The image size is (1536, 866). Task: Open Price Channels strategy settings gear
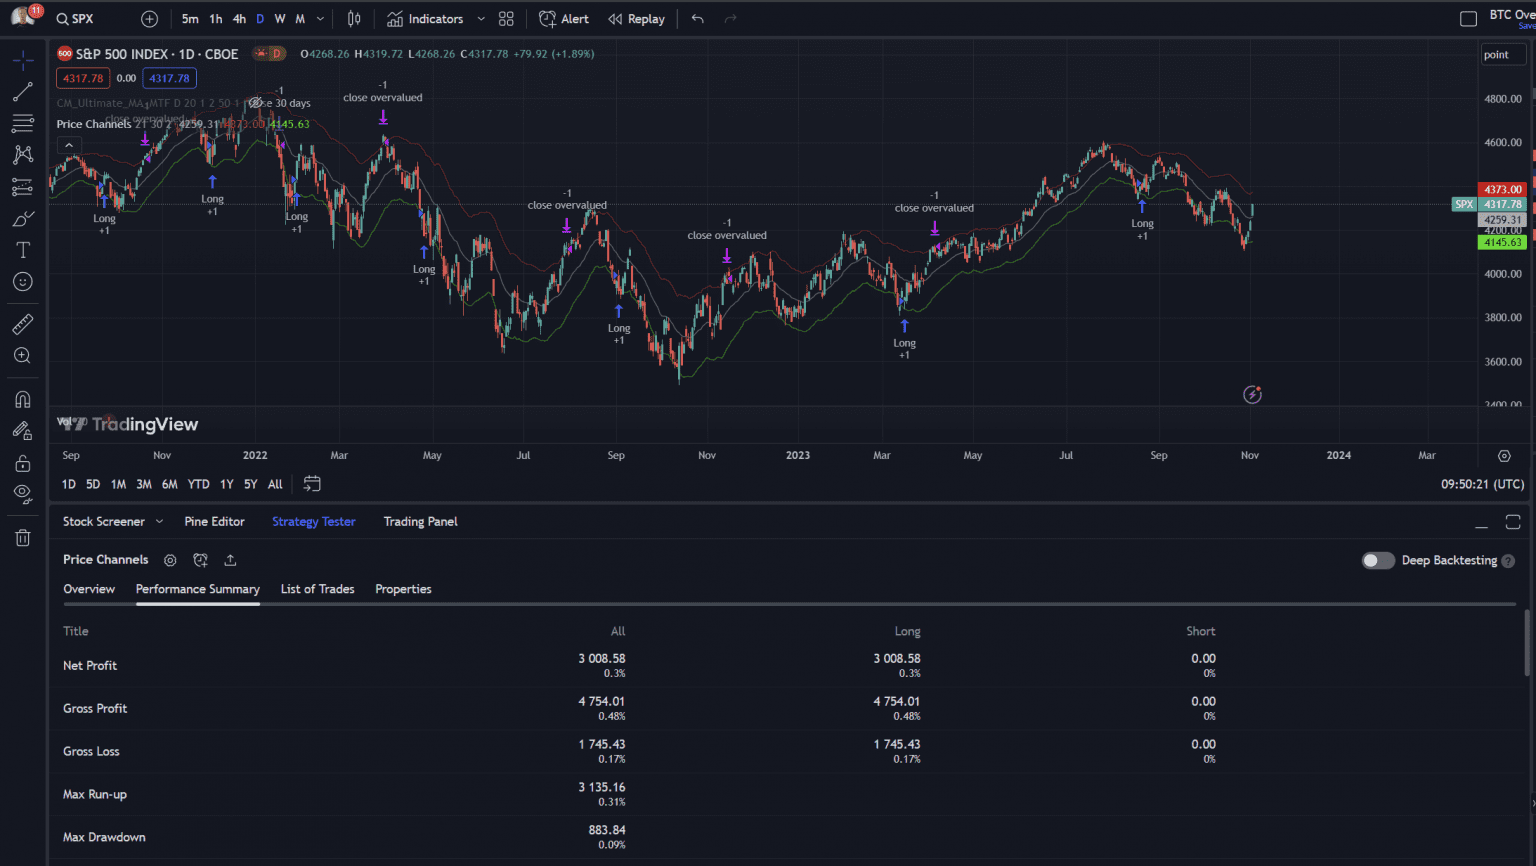170,560
